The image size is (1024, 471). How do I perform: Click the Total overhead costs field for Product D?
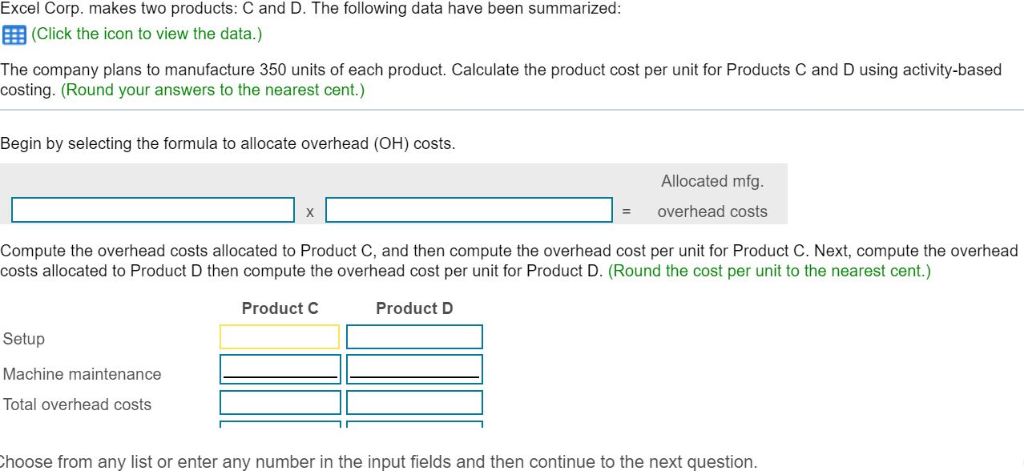click(x=414, y=403)
